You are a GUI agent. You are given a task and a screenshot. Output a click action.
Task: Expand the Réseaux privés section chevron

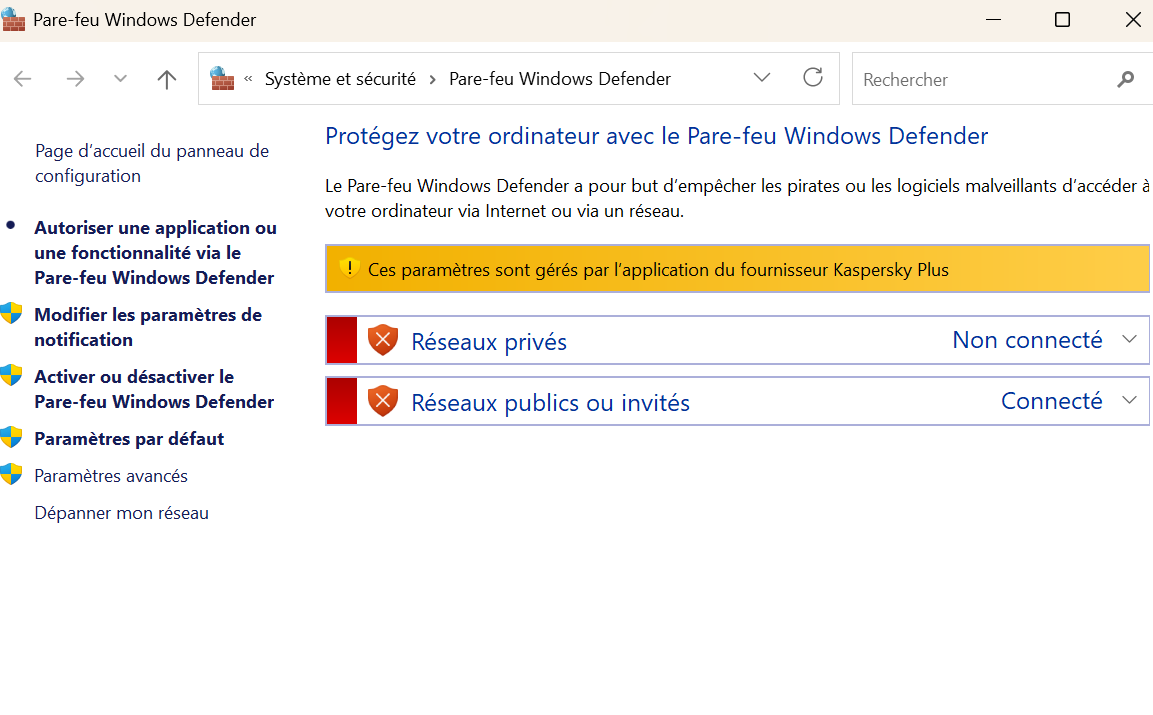tap(1130, 339)
